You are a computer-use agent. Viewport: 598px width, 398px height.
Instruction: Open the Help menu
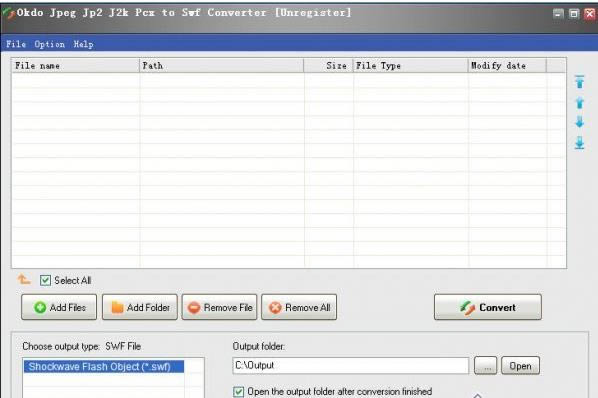83,44
